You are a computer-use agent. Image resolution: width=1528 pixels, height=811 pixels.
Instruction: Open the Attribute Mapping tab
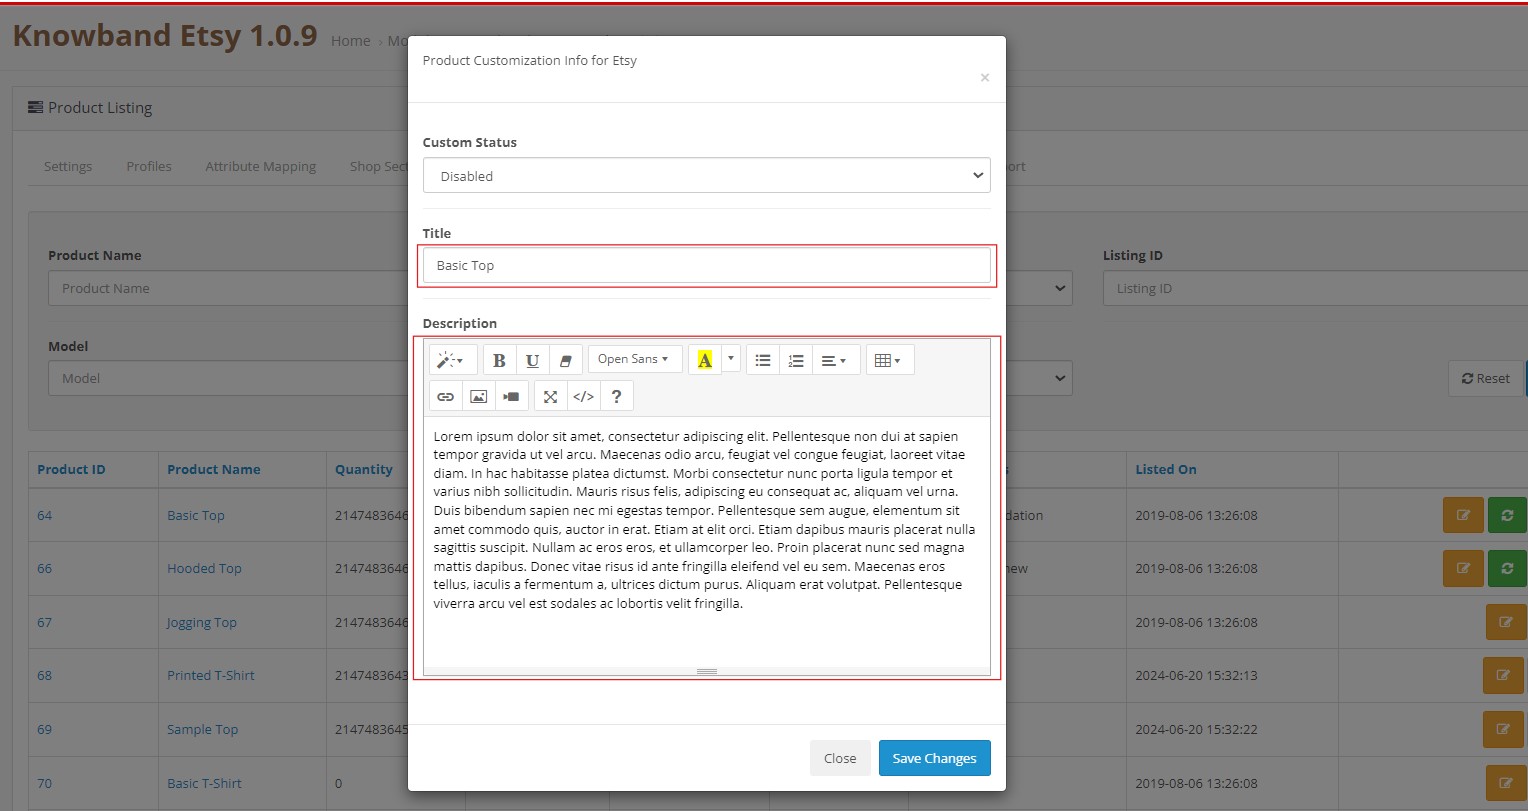pos(261,166)
